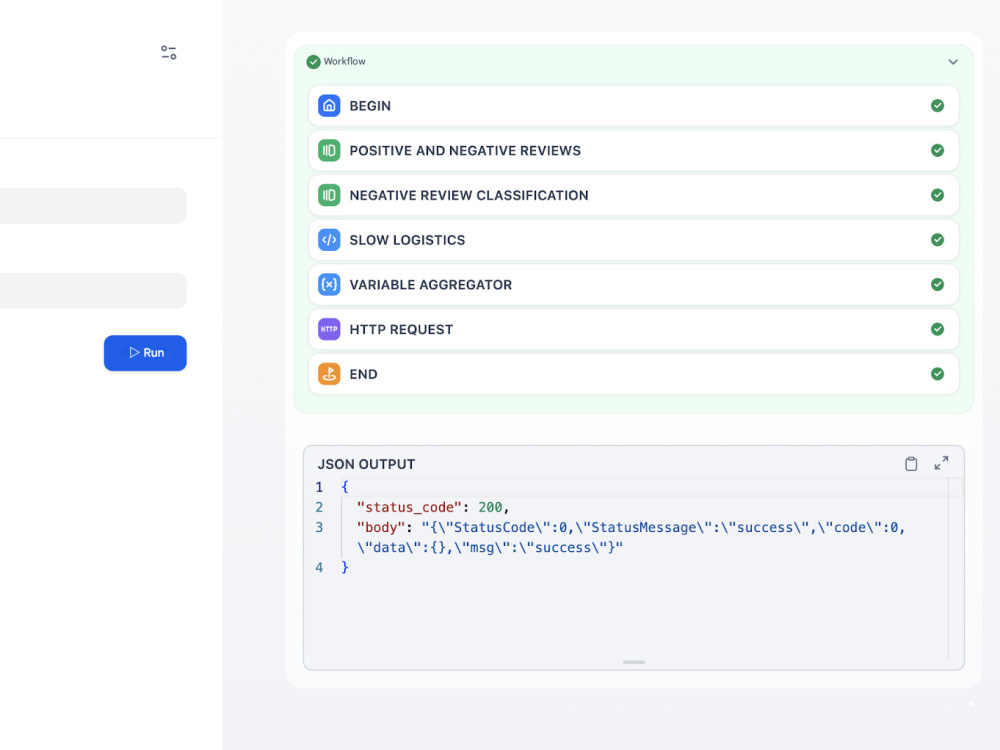Select the second gray input field
The width and height of the screenshot is (1000, 750).
(93, 291)
